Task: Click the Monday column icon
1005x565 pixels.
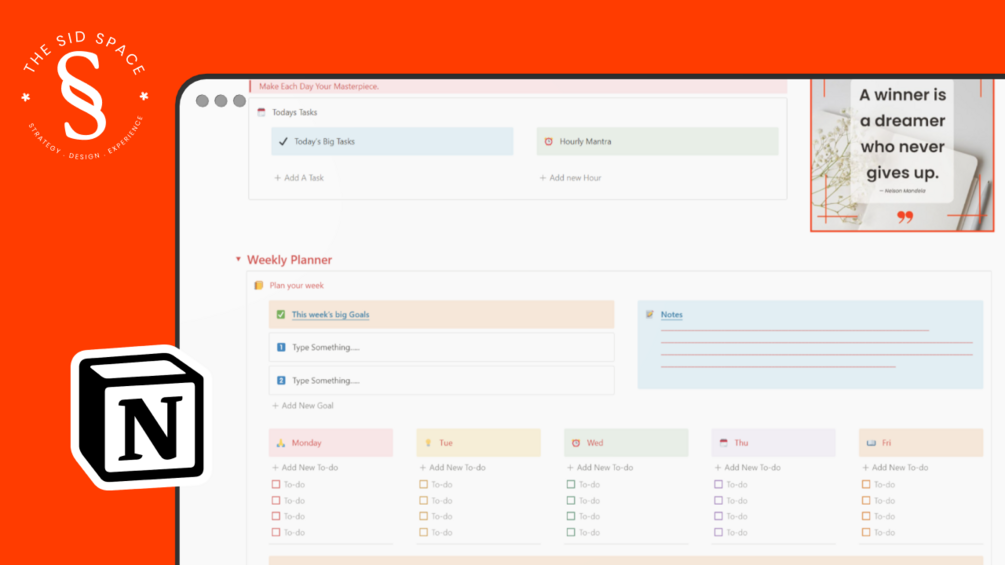Action: pyautogui.click(x=281, y=443)
